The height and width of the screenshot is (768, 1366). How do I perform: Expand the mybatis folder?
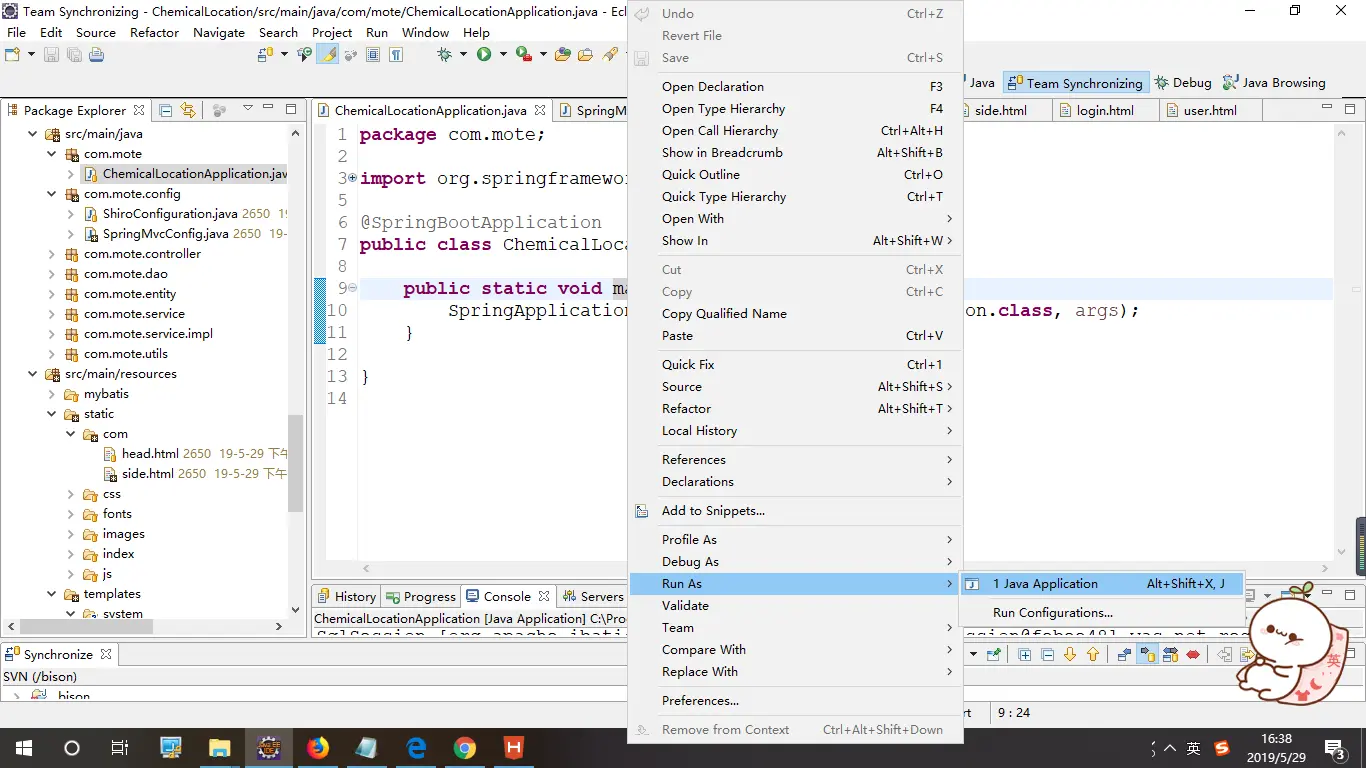[52, 394]
